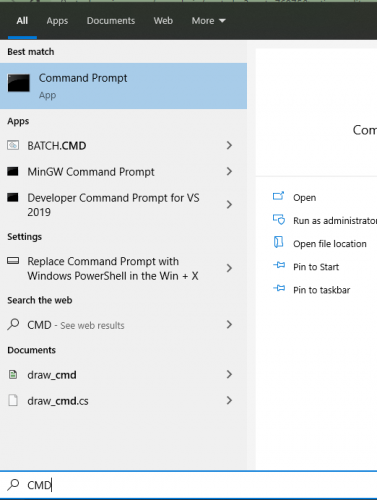Click the Pin to Start pin icon
This screenshot has width=377, height=500.
pos(279,266)
